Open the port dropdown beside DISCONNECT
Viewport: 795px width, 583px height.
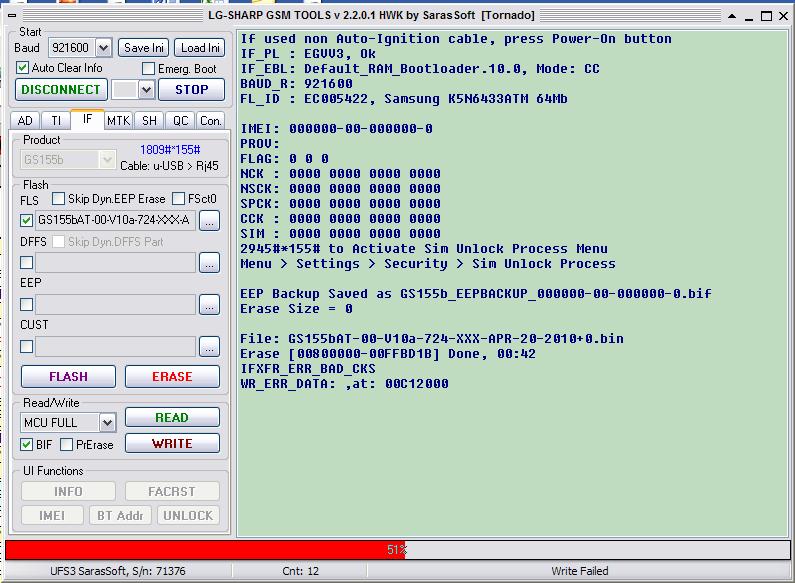[x=146, y=90]
